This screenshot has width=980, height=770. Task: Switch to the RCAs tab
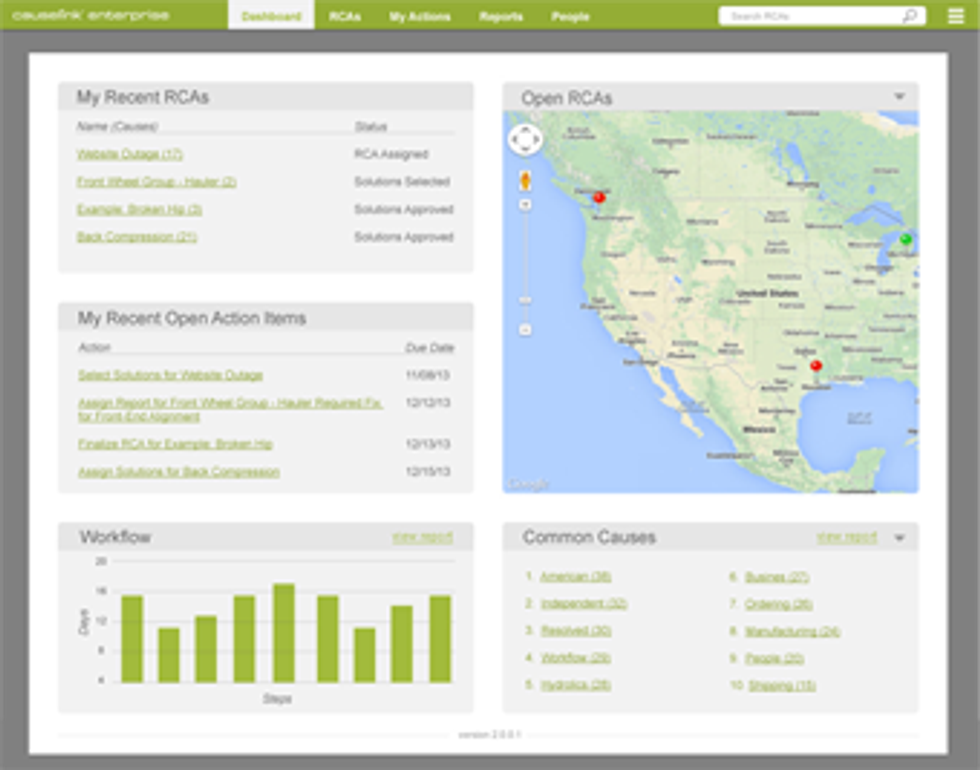point(344,16)
